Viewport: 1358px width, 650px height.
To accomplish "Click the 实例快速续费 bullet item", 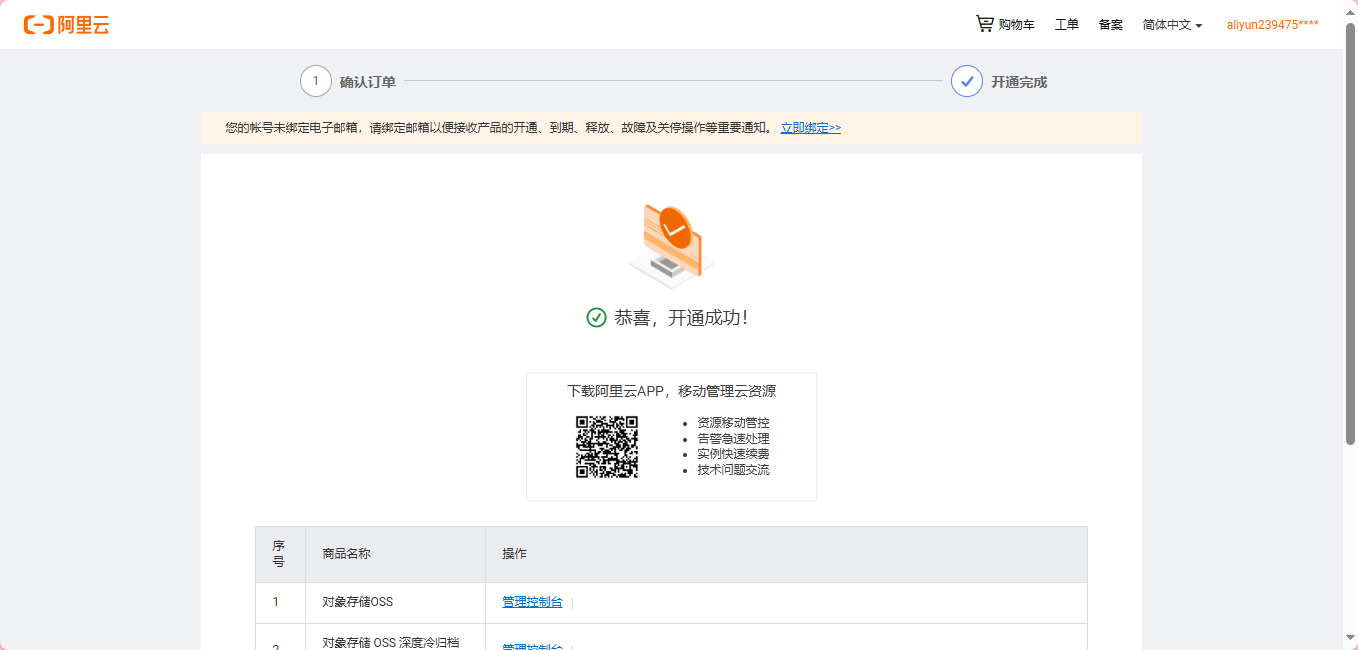I will click(x=733, y=454).
